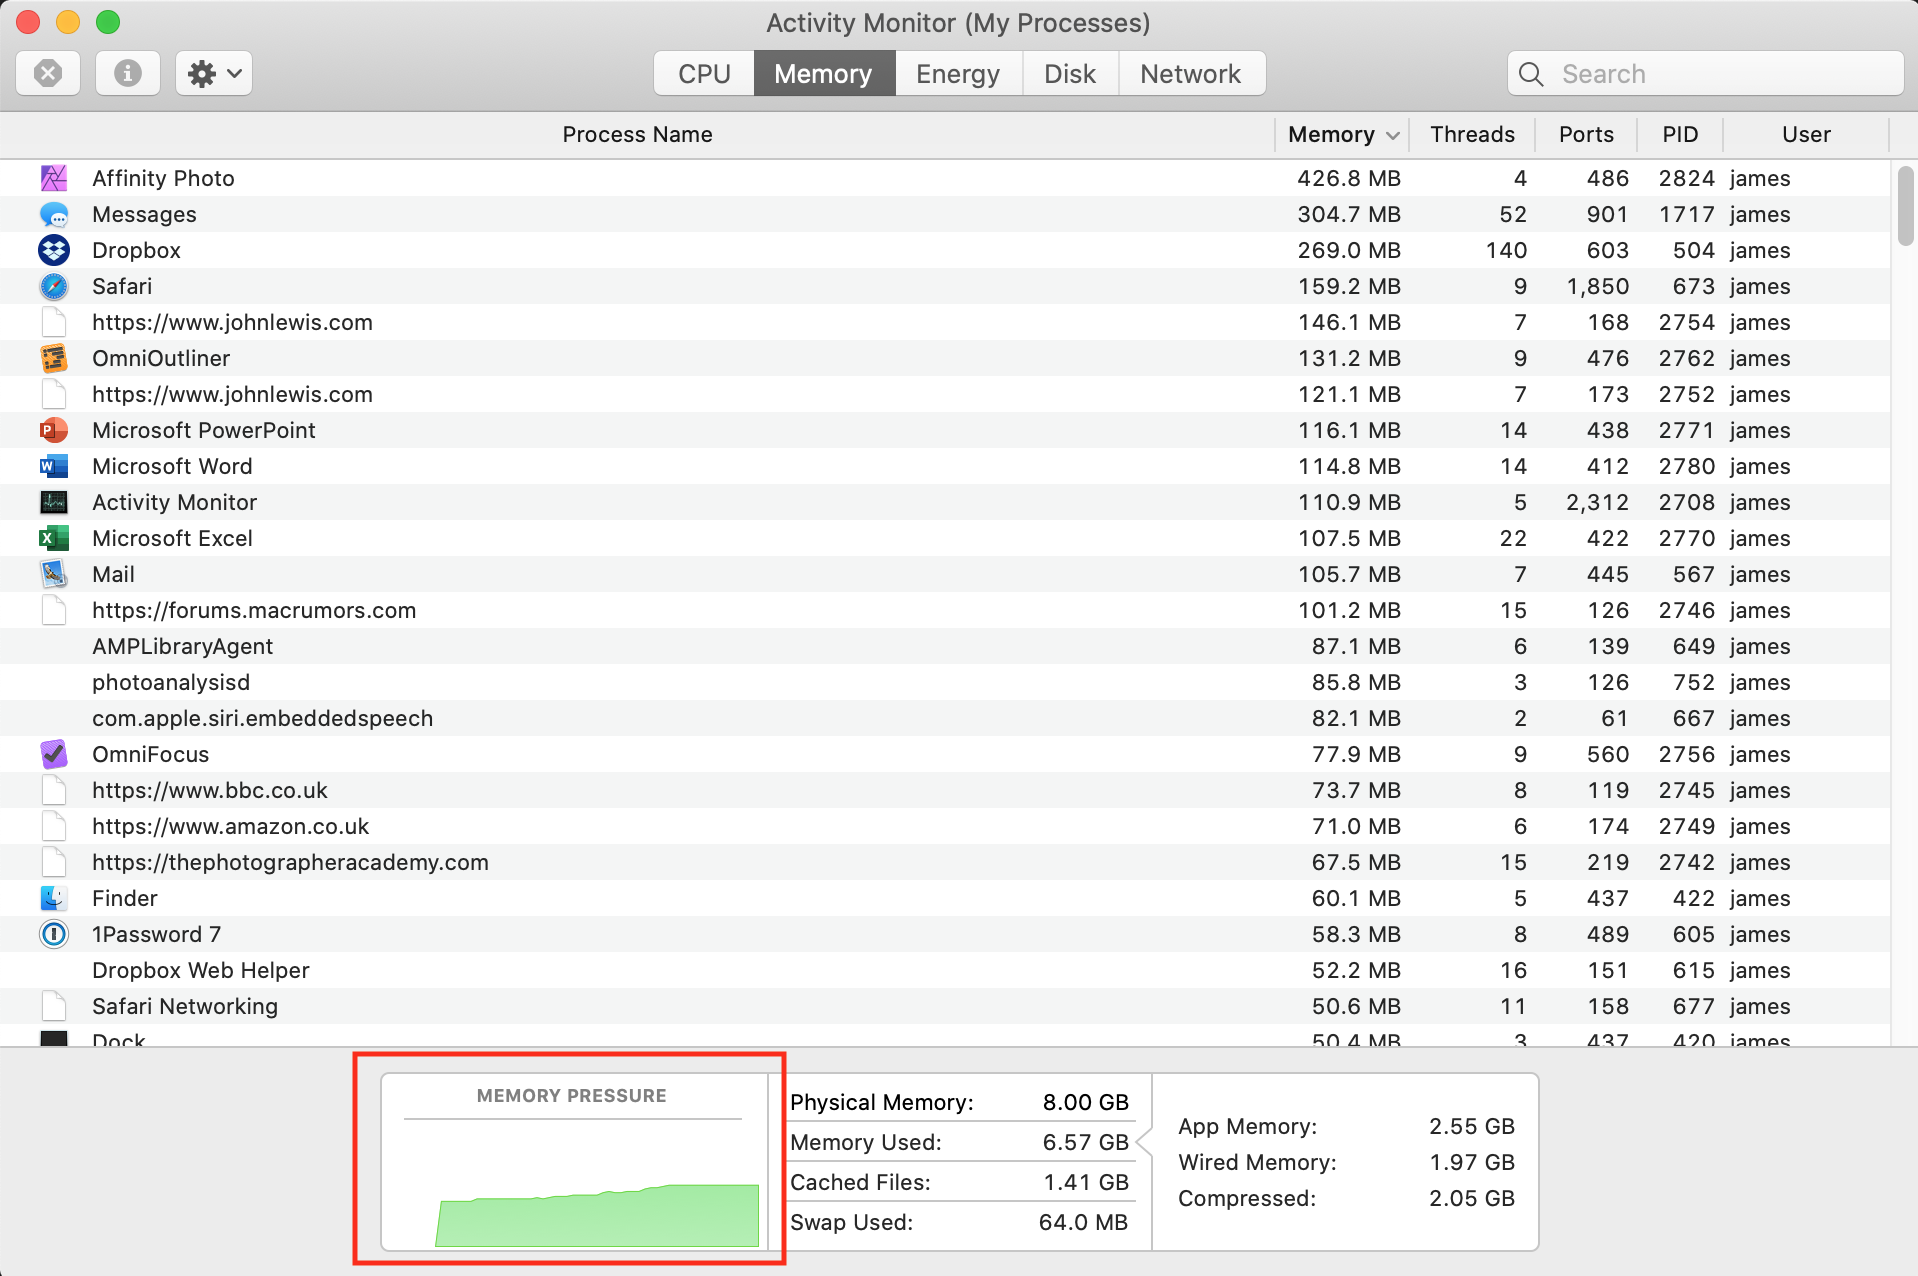Select johnlewis.com process using 146.1 MB
This screenshot has width=1918, height=1276.
tap(945, 322)
